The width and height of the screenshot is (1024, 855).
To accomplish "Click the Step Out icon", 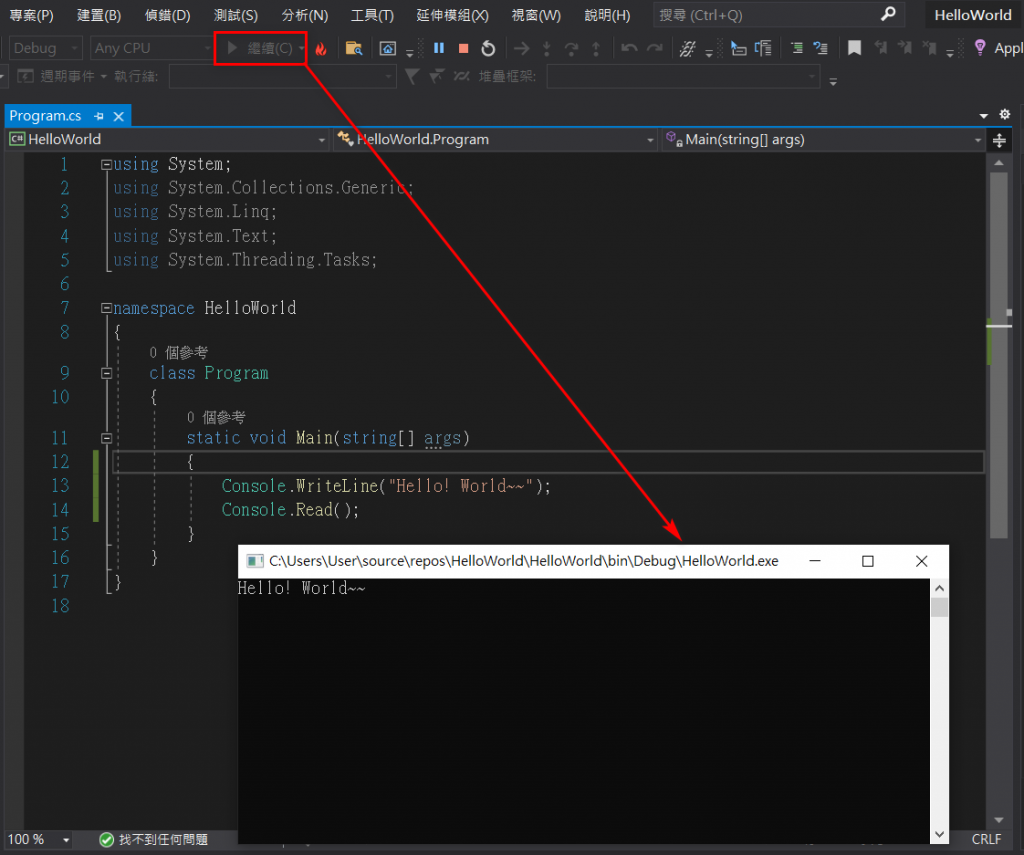I will pos(596,48).
